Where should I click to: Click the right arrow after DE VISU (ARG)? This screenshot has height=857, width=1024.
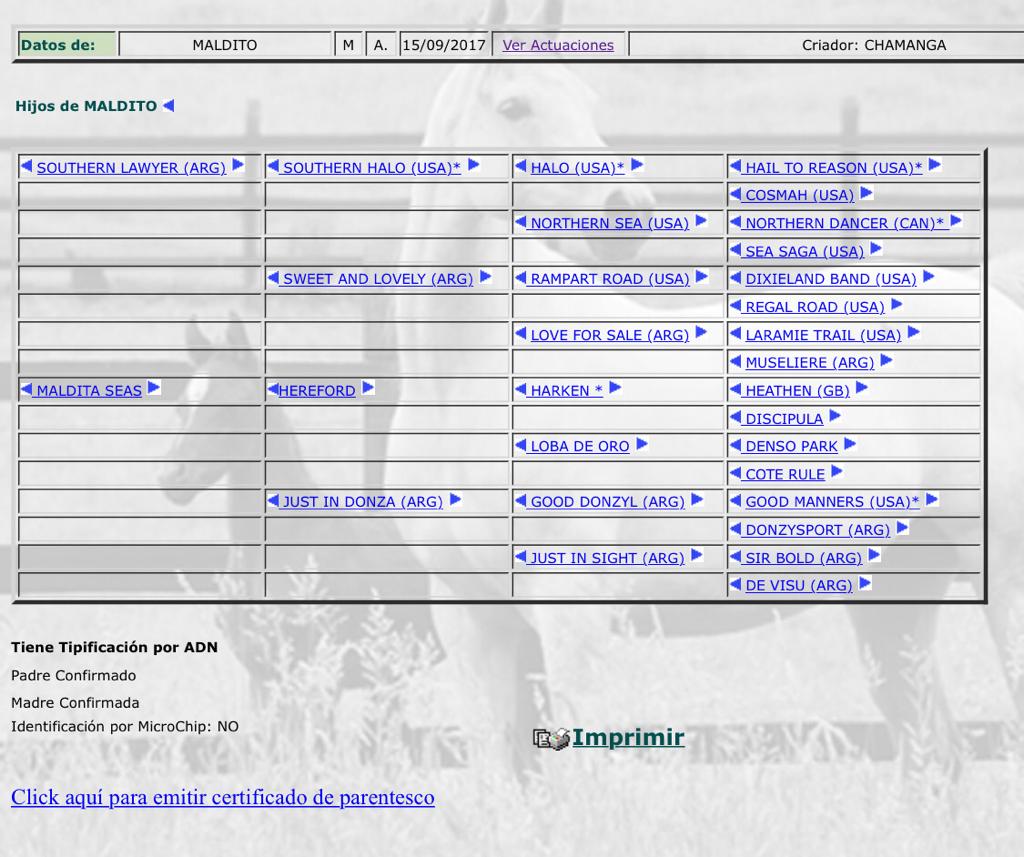coord(865,584)
